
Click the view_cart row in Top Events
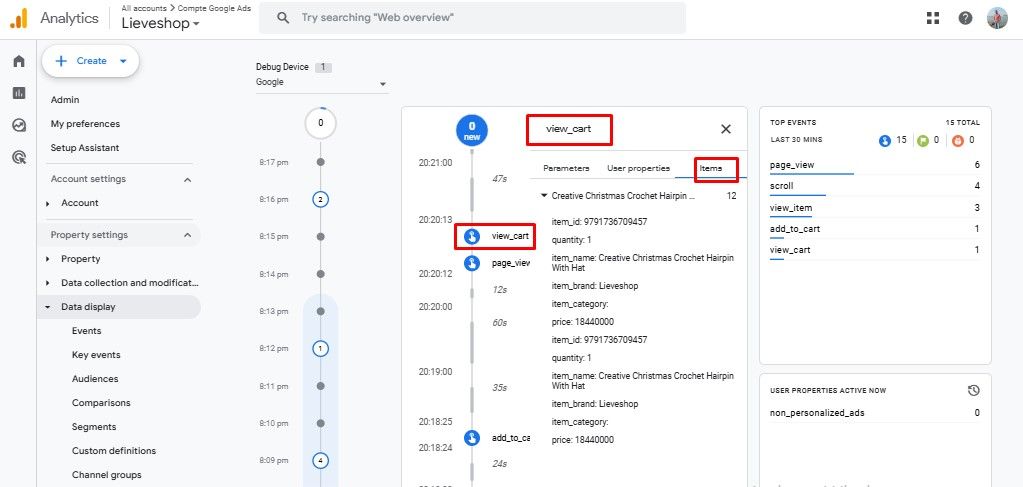[x=874, y=250]
